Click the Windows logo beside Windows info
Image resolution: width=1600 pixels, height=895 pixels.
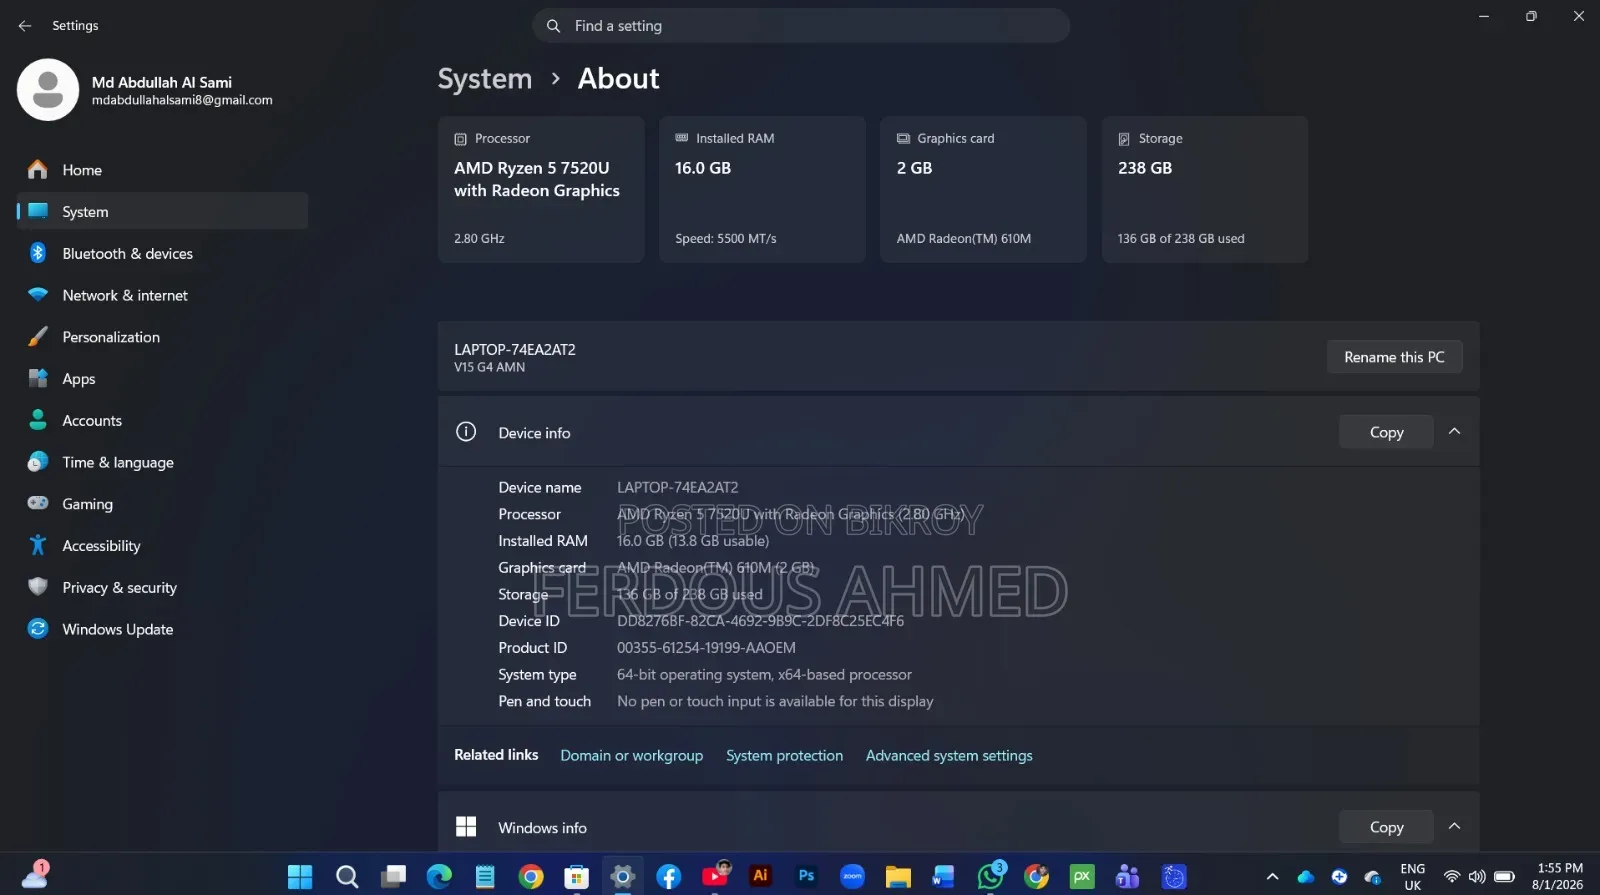tap(466, 827)
